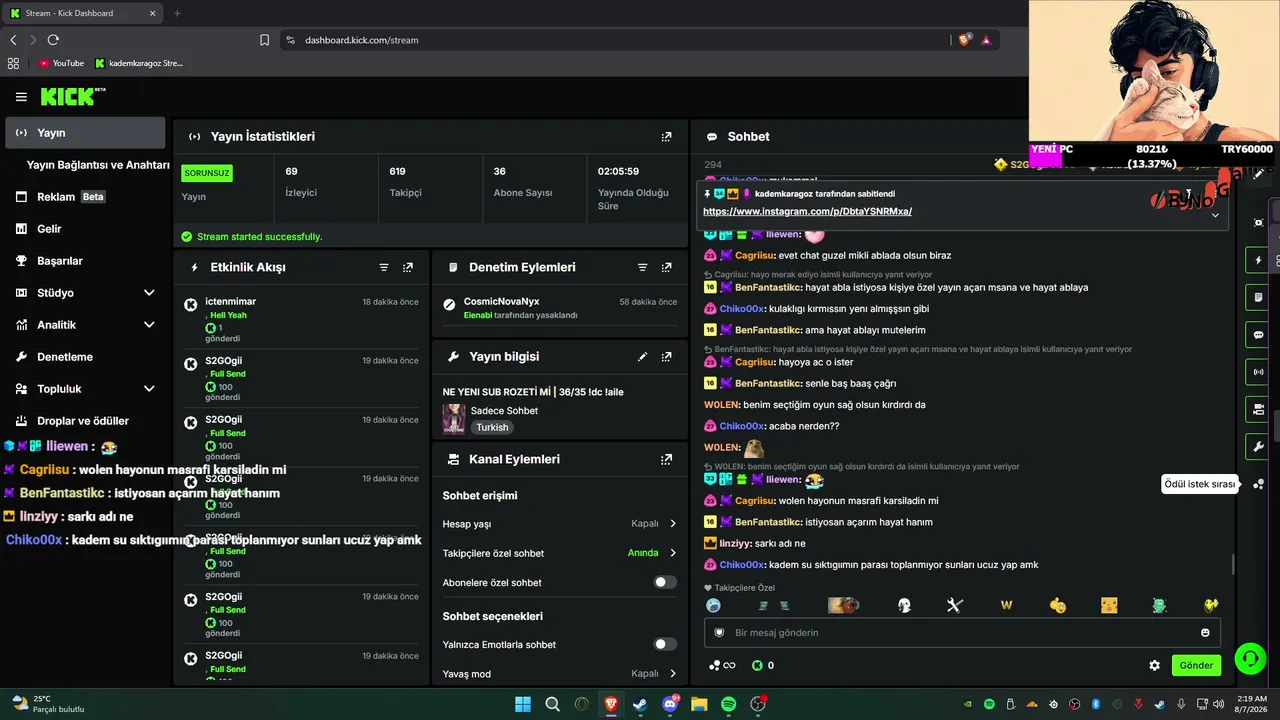Open kademkaragoz Stre... bookmark
The image size is (1280, 720).
point(139,63)
